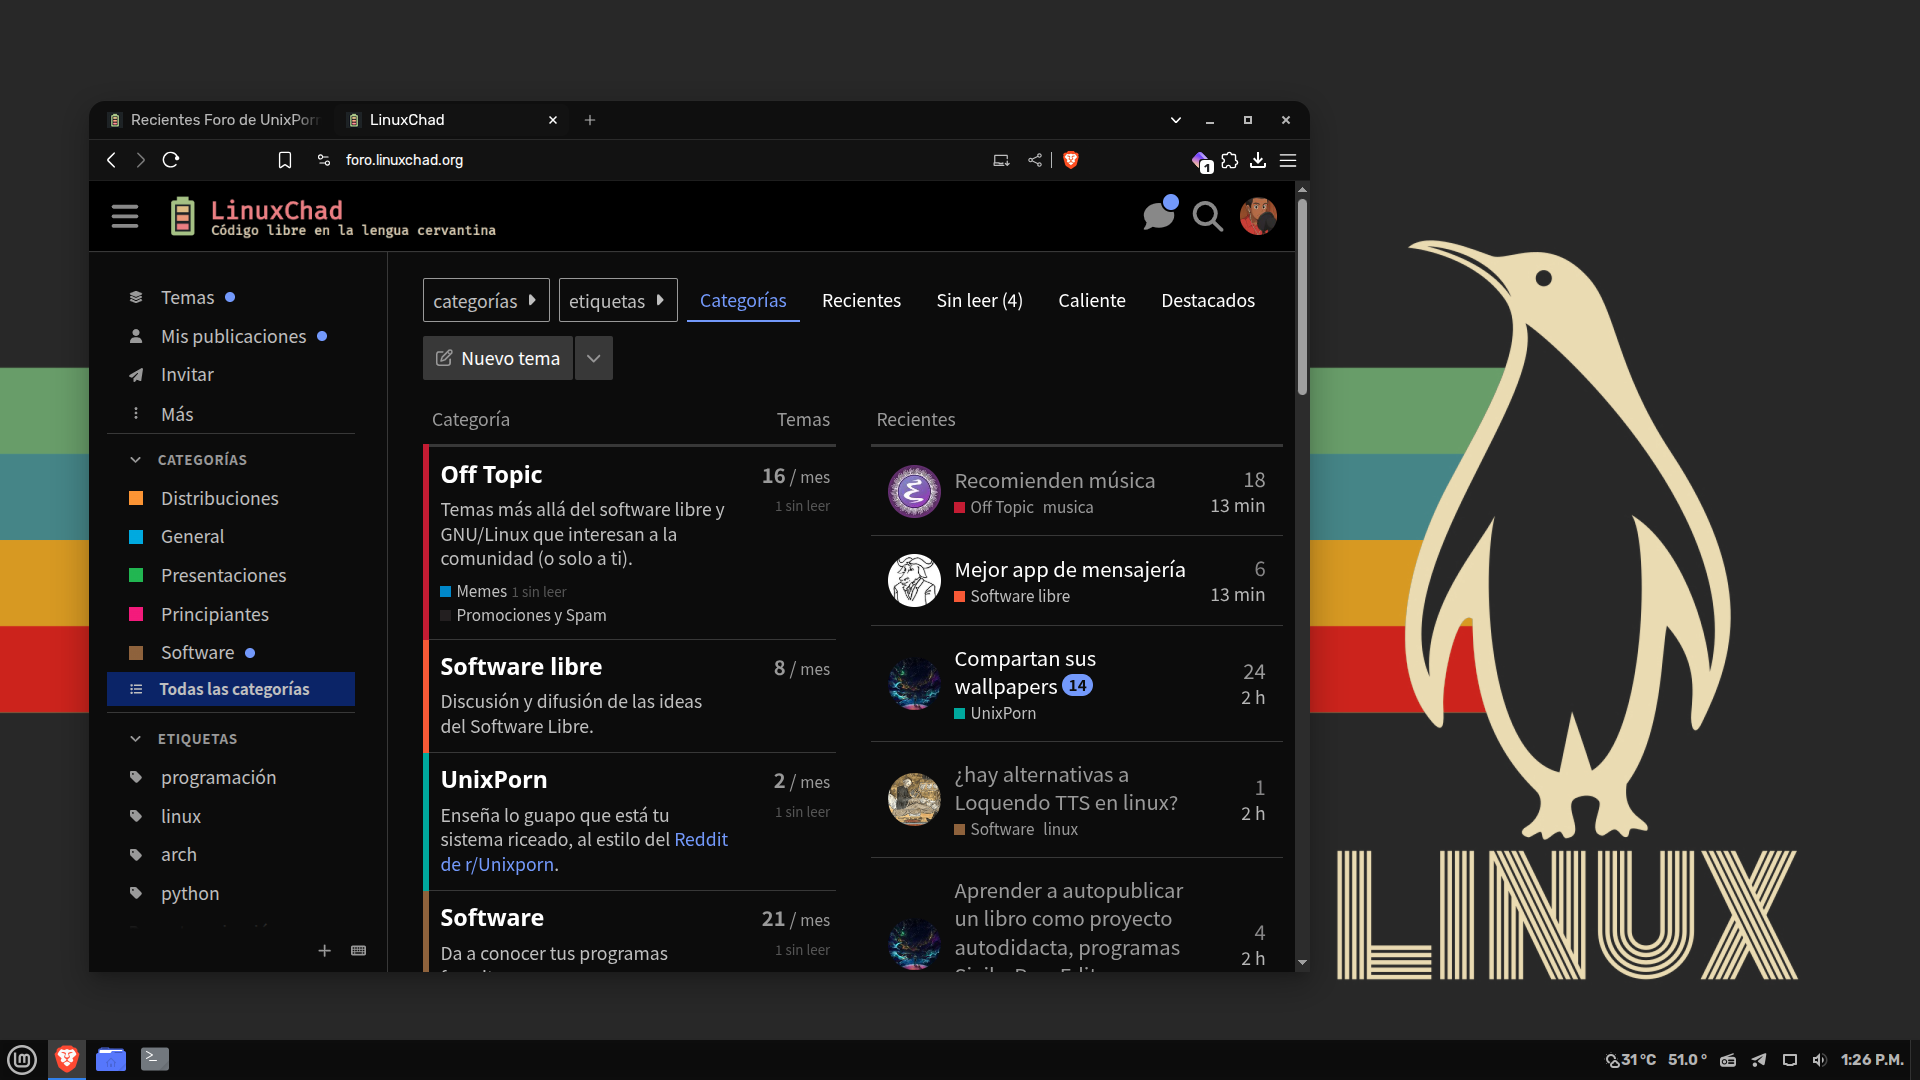
Task: Click the LinuxChad battery logo
Action: click(x=182, y=216)
